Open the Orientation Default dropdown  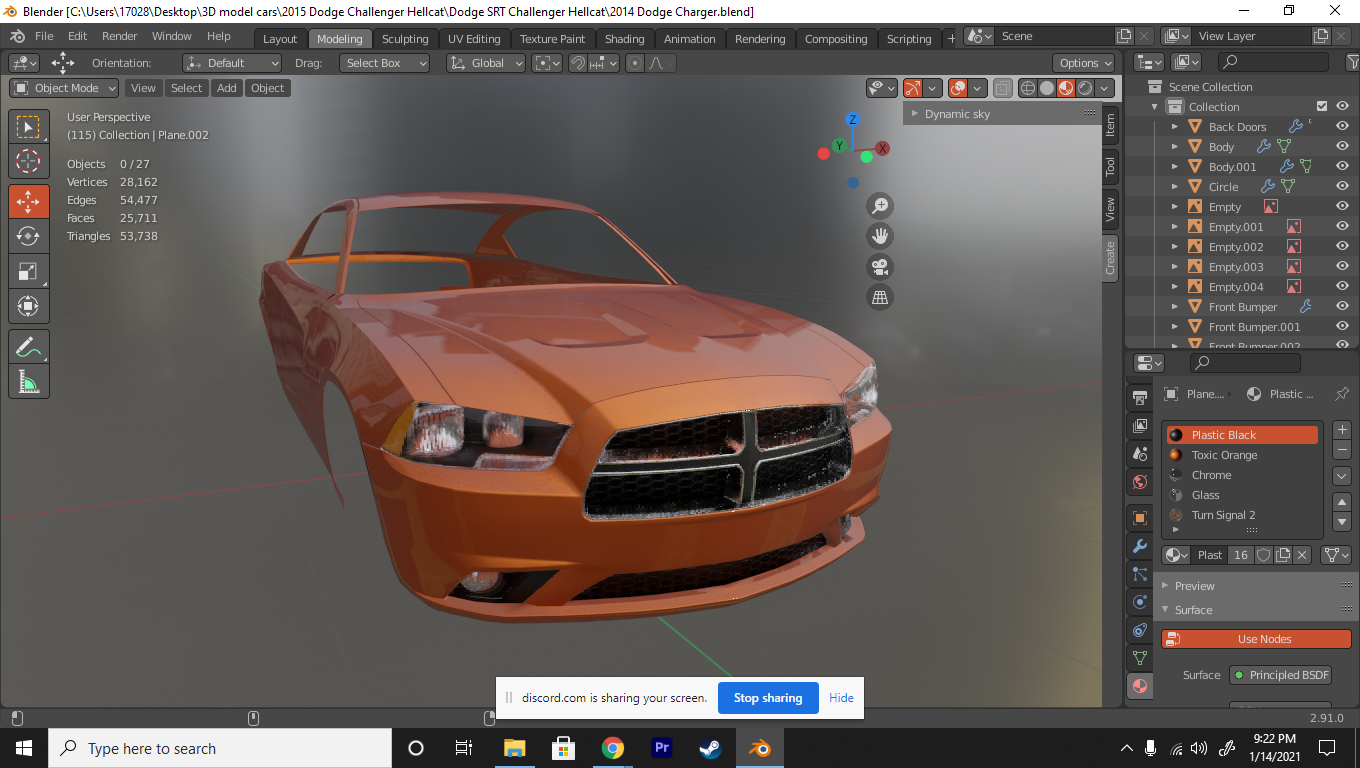231,63
